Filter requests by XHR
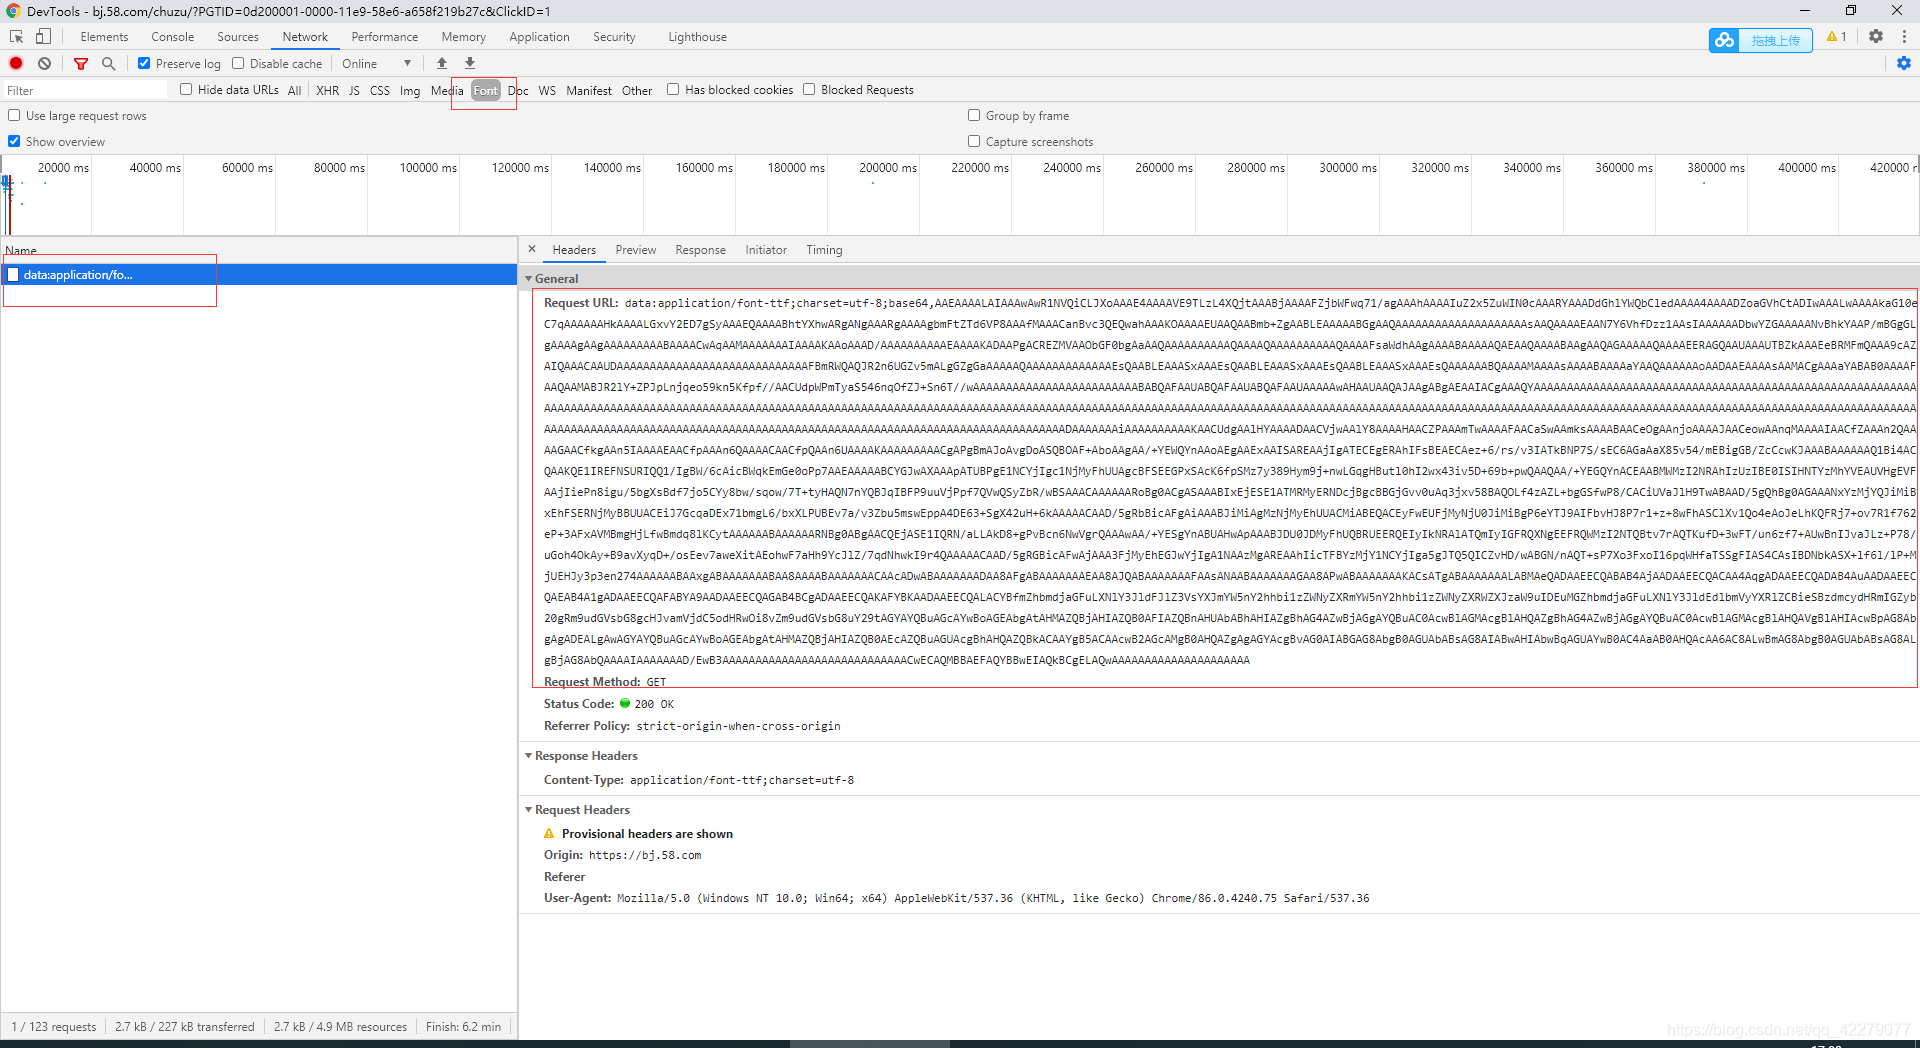 tap(327, 90)
